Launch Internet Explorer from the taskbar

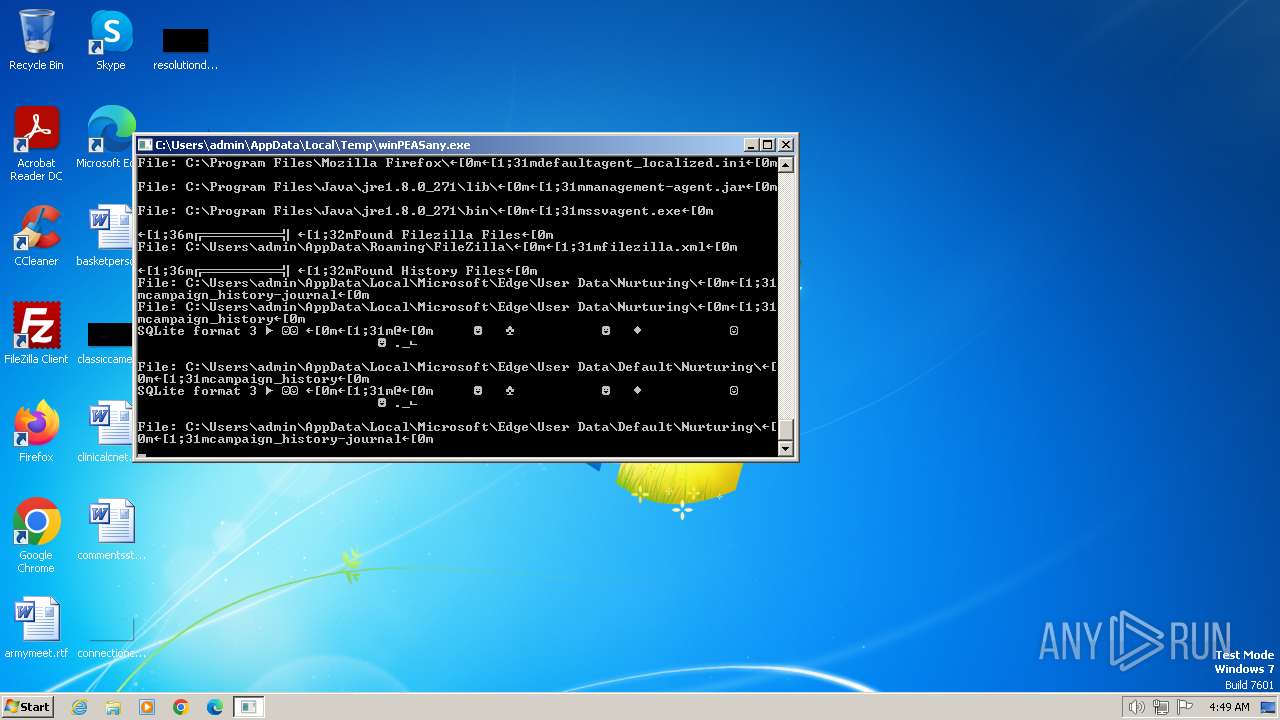(x=79, y=707)
